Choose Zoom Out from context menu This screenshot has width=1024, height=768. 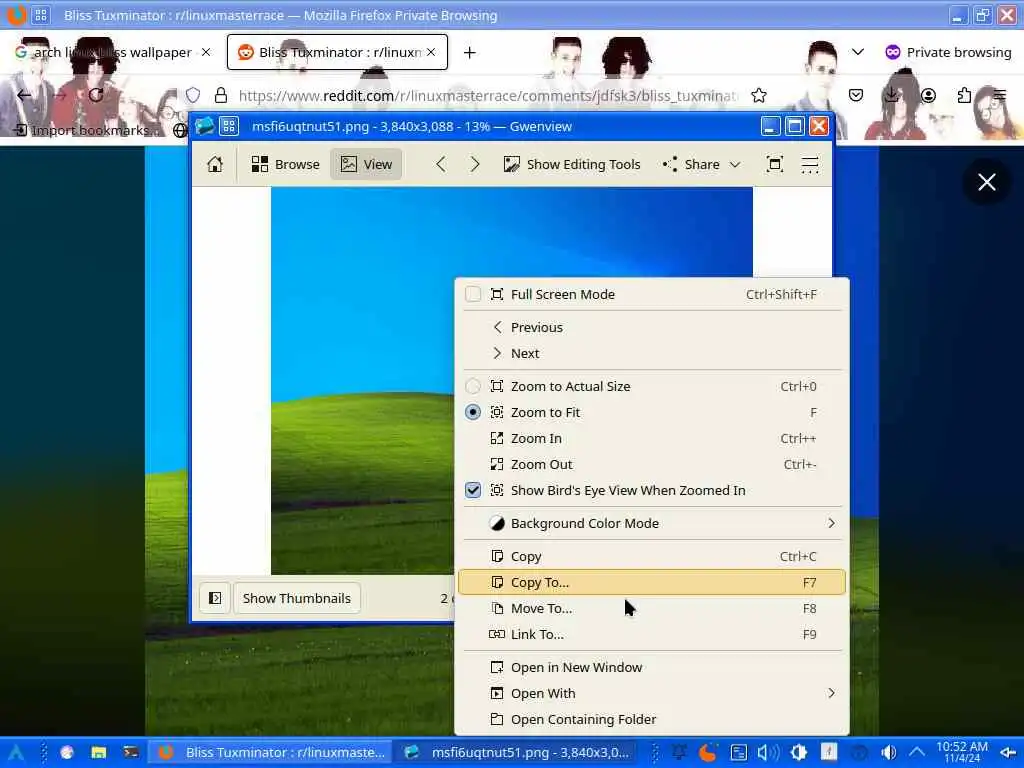(653, 464)
